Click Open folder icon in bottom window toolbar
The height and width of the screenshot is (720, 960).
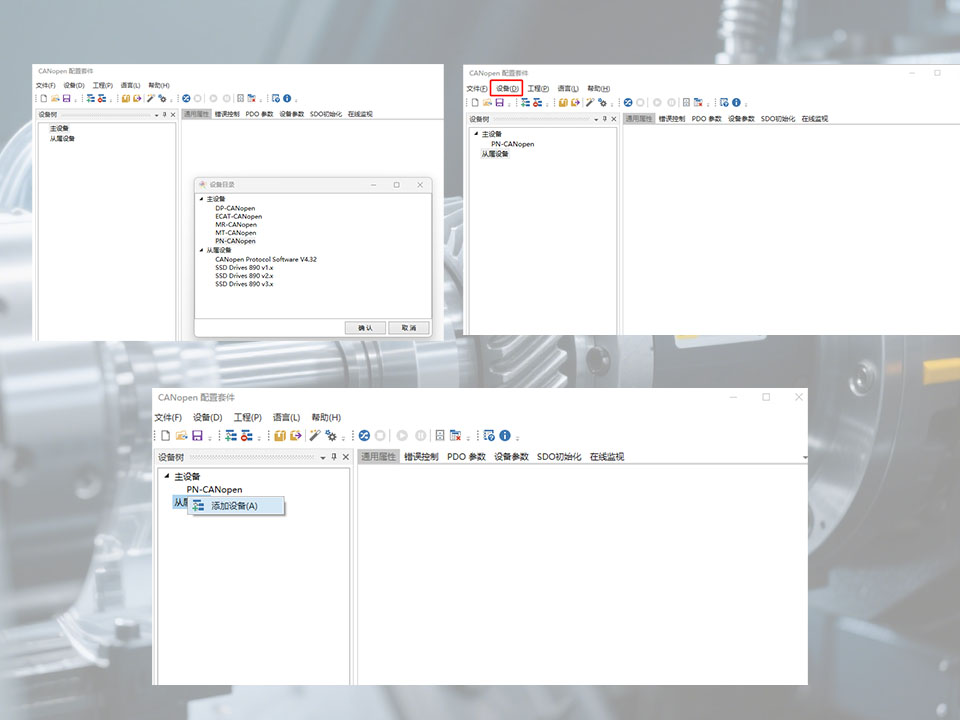click(x=181, y=435)
